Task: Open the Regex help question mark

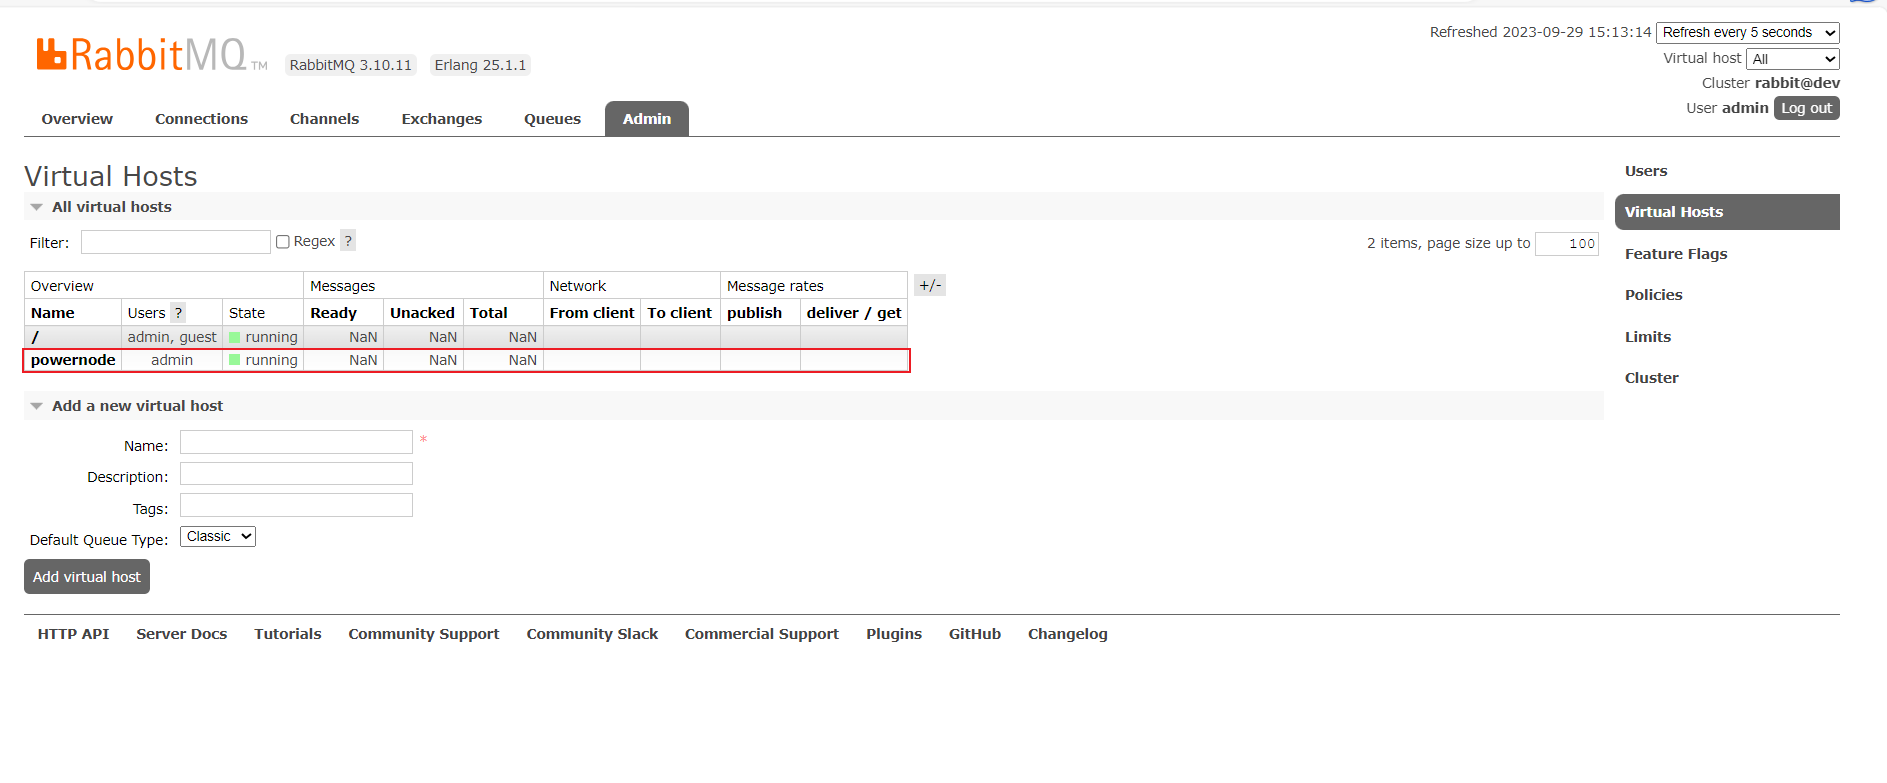Action: tap(348, 241)
